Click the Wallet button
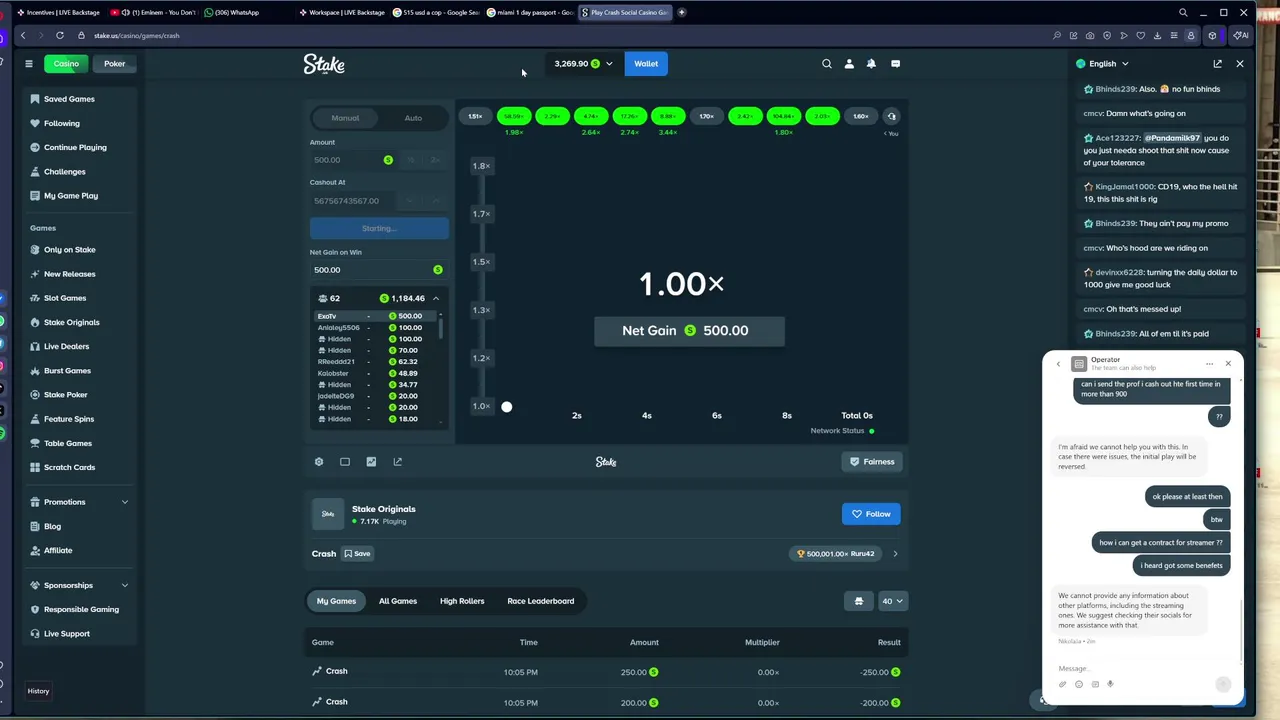1280x720 pixels. pos(646,64)
